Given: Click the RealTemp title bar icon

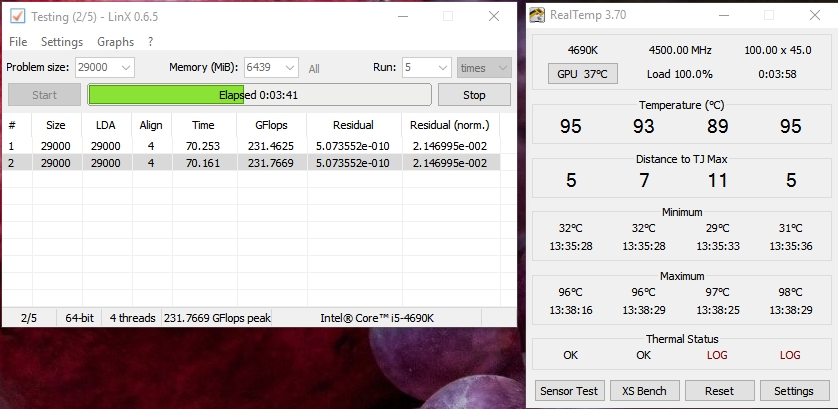Looking at the screenshot, I should click(537, 15).
